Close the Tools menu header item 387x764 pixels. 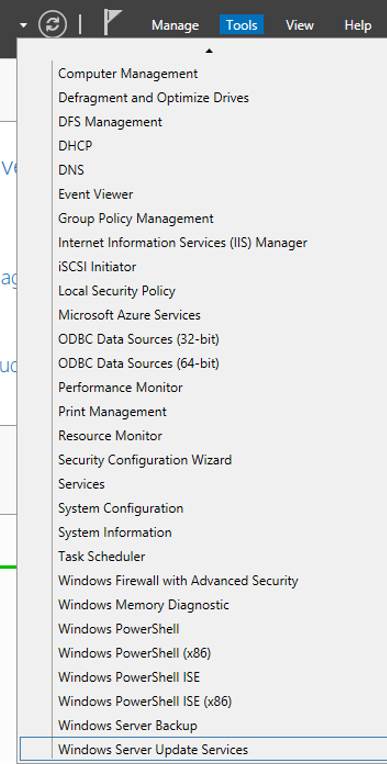pos(241,25)
